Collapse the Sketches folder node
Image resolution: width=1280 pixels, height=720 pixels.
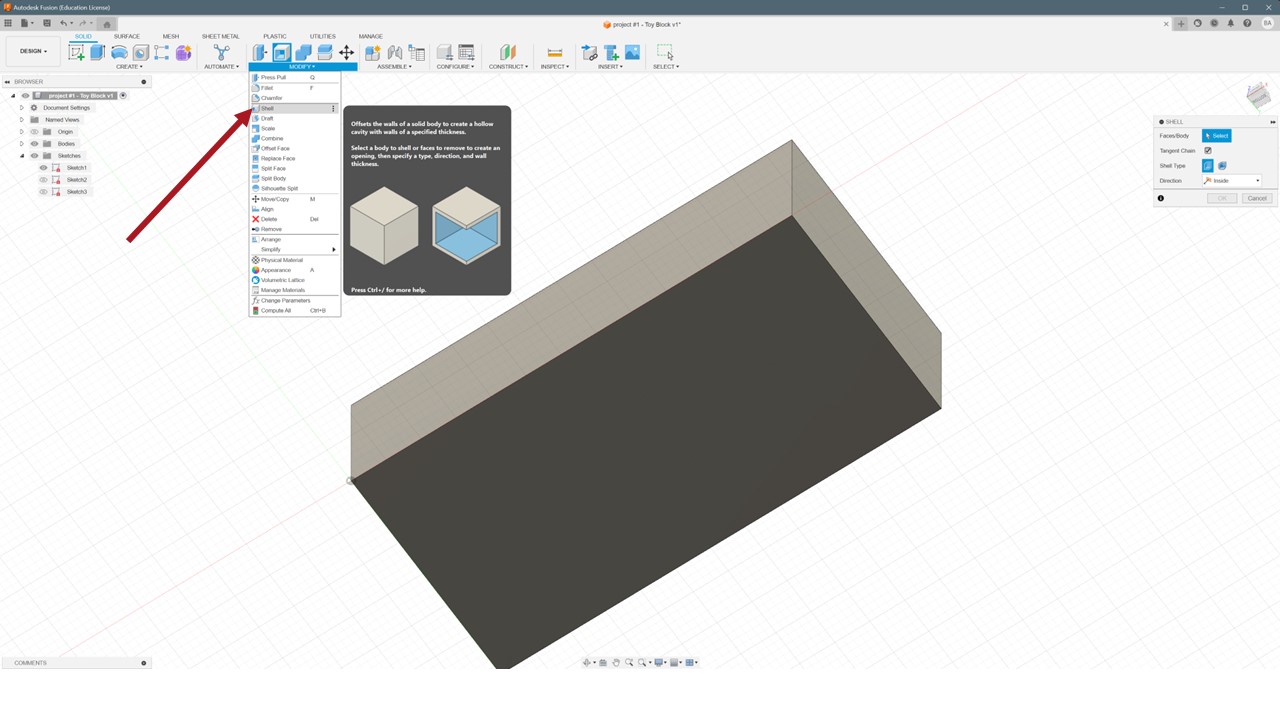(22, 156)
